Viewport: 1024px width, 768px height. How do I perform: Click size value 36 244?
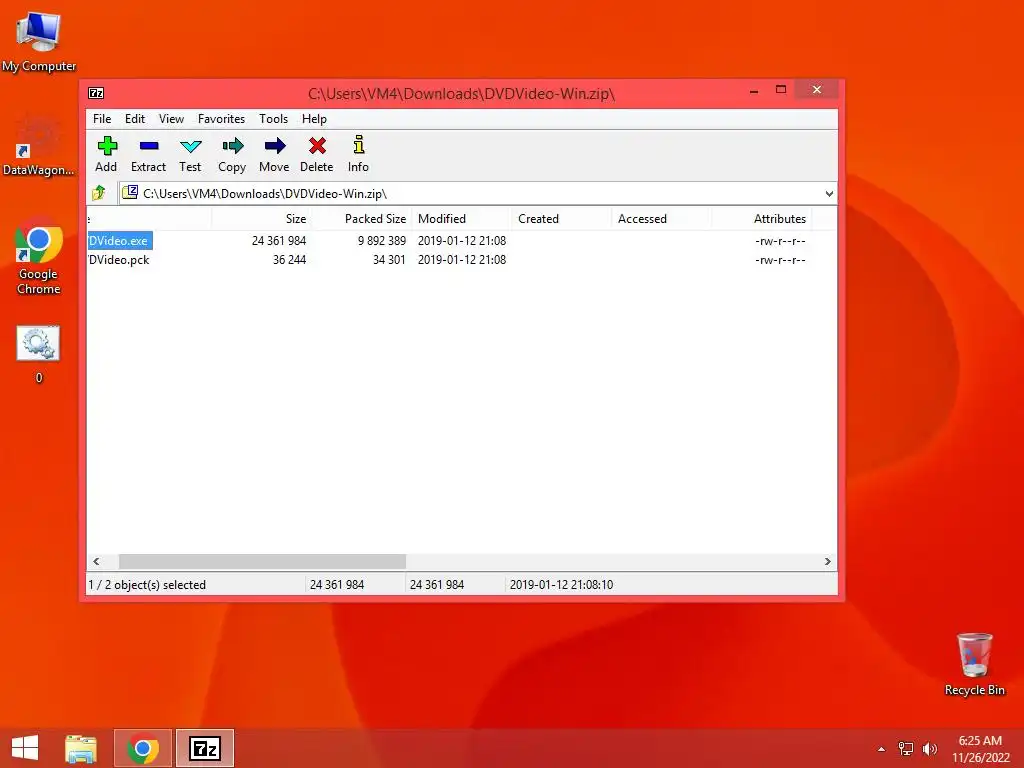coord(289,260)
